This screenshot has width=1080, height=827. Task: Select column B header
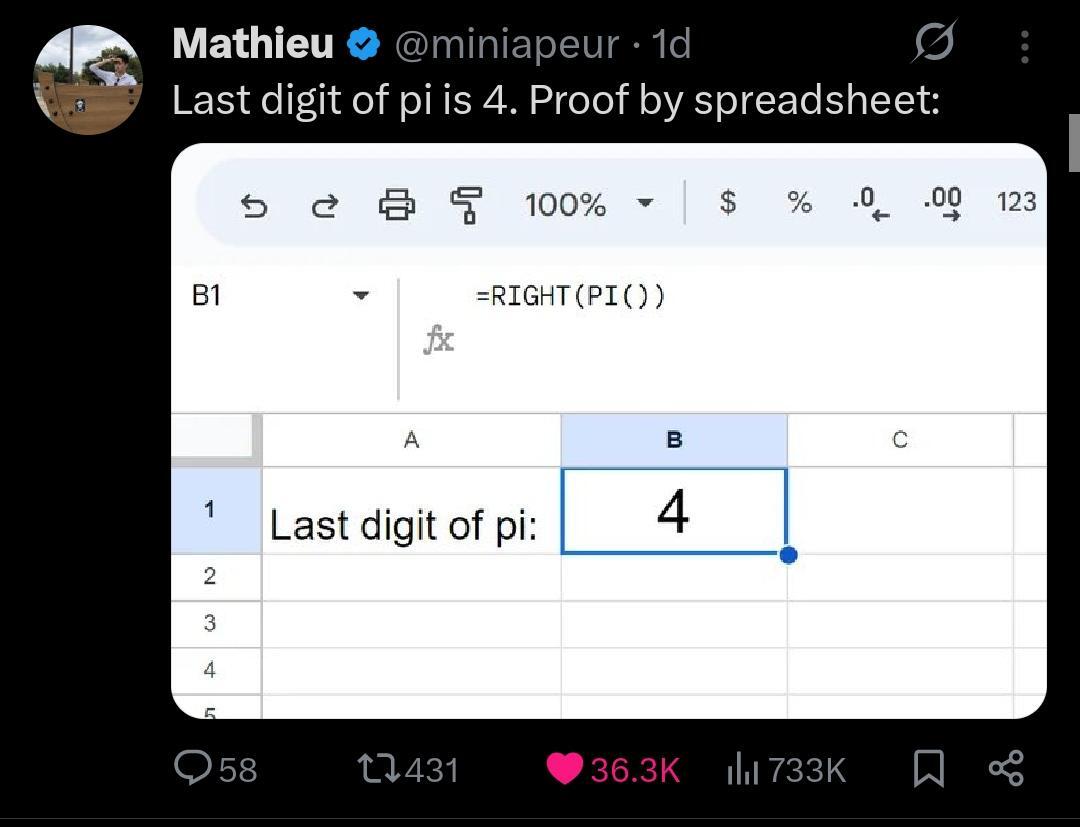(x=674, y=440)
